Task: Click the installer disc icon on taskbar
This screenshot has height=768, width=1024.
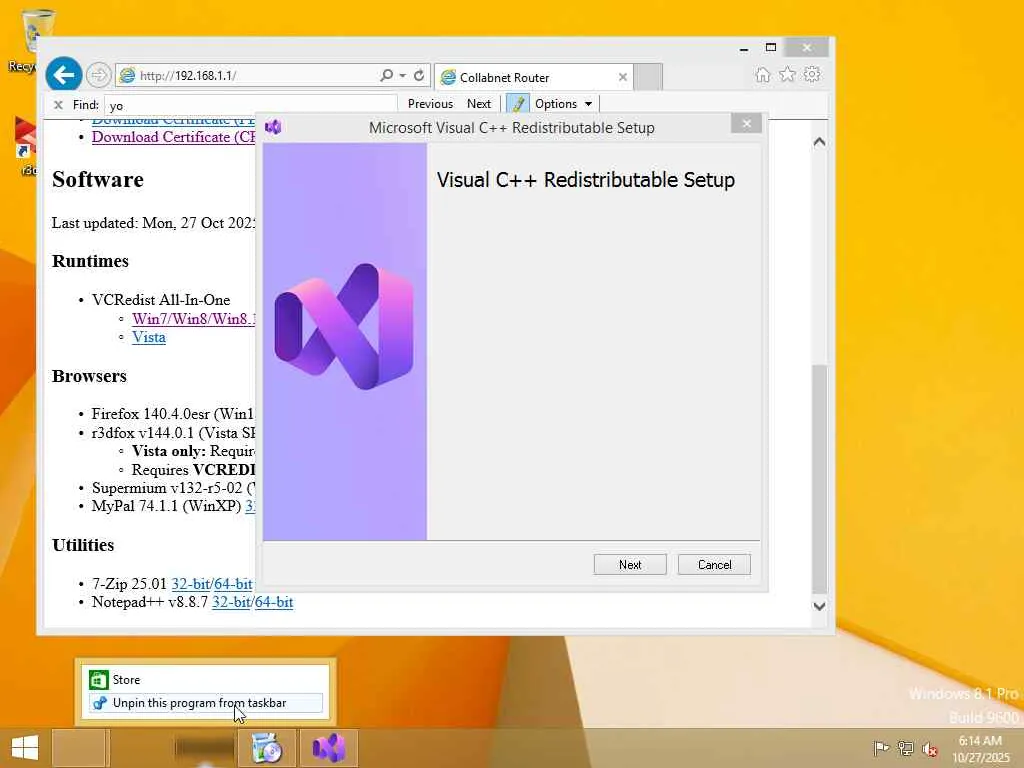Action: point(266,748)
